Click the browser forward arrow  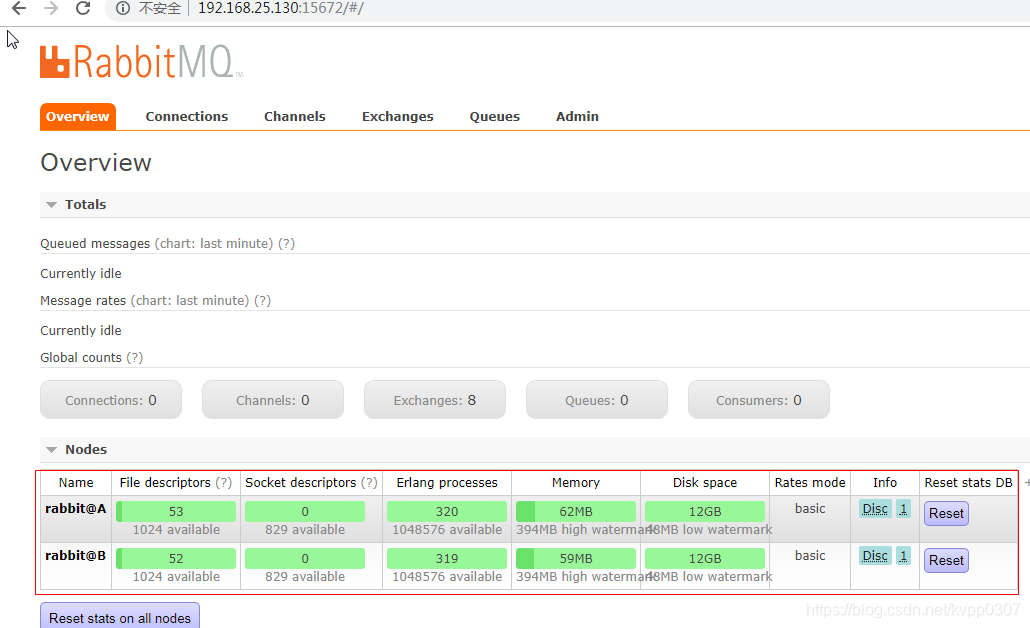[x=51, y=9]
